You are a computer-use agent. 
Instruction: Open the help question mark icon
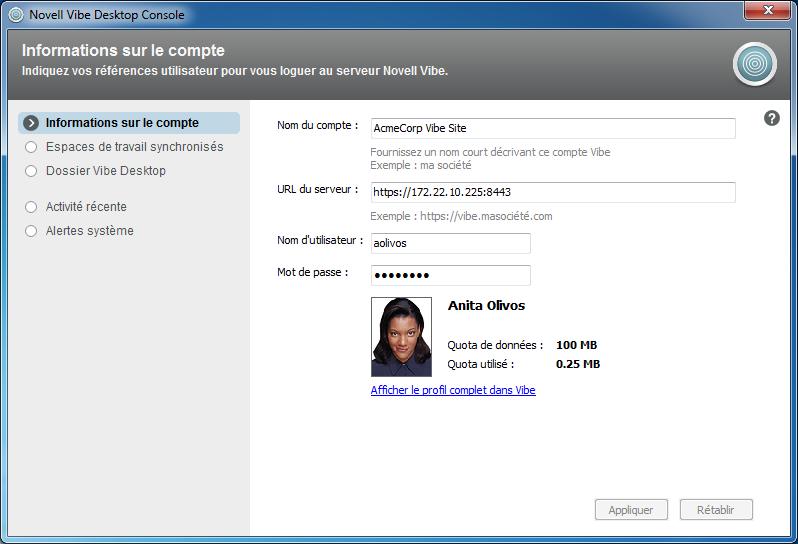(x=772, y=119)
